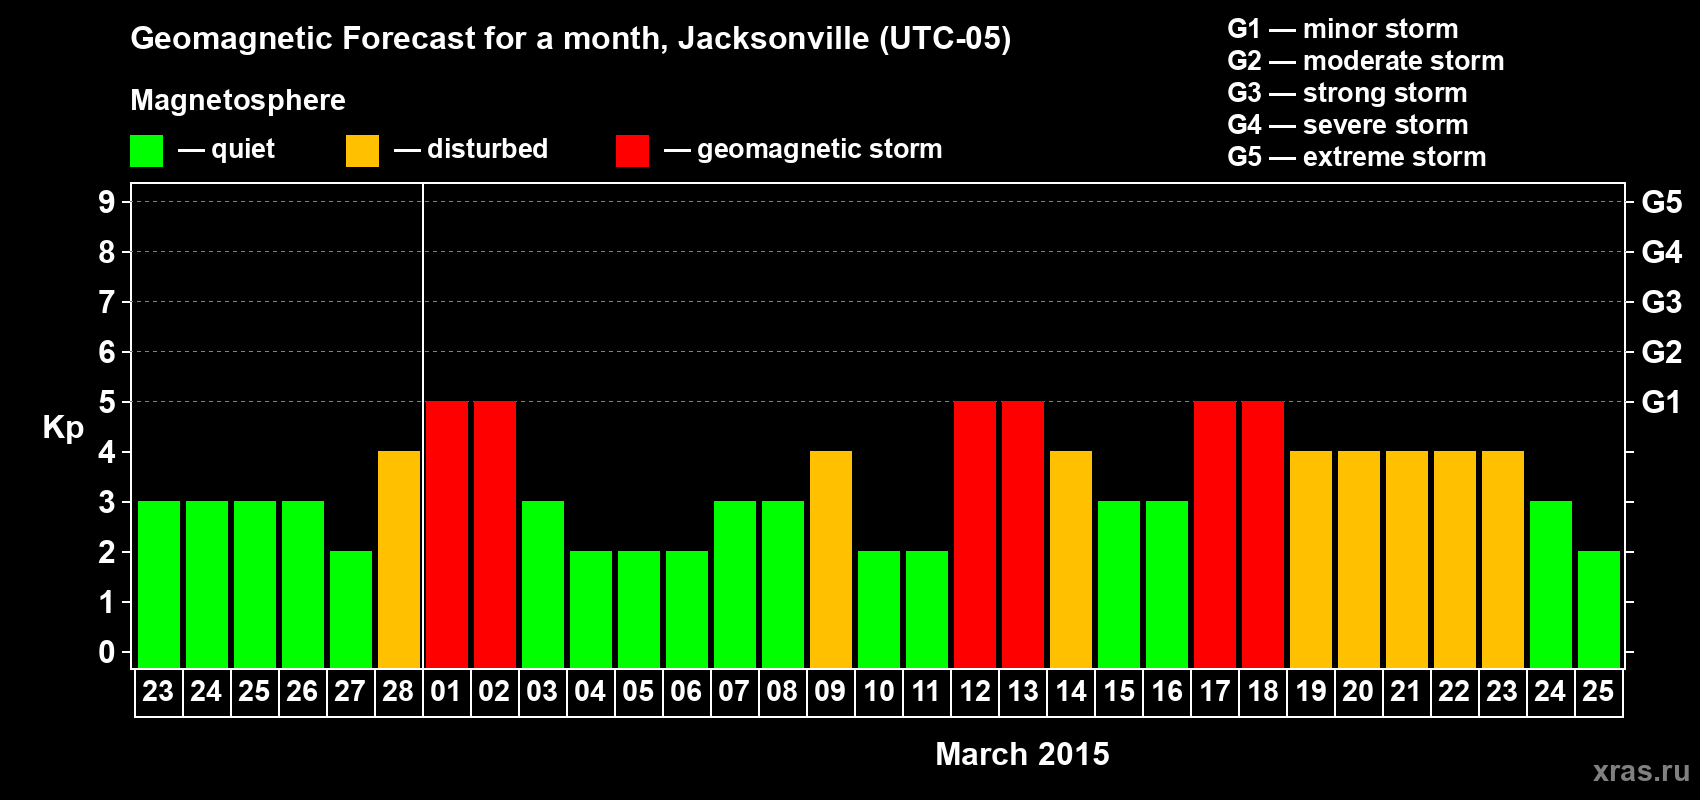The height and width of the screenshot is (800, 1700).
Task: Click the Kp value 0 on the left axis
Action: pos(107,652)
